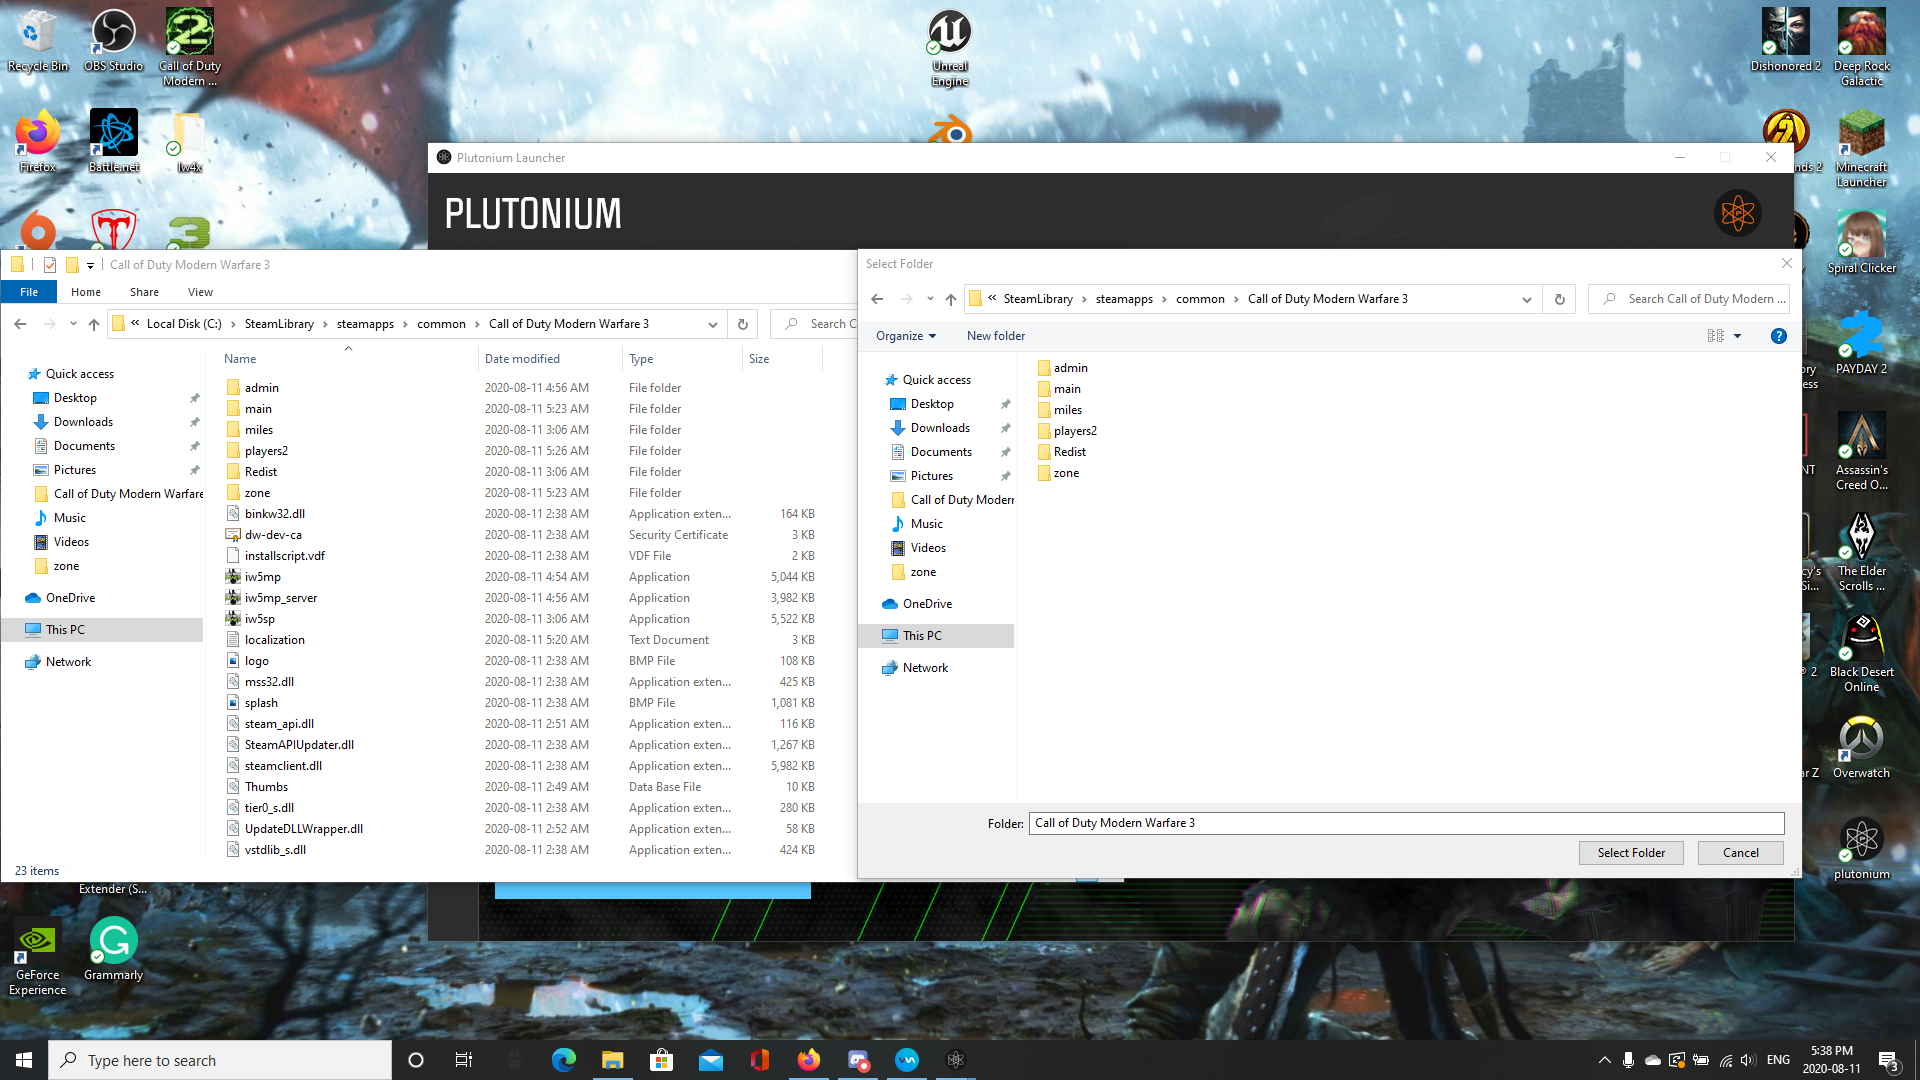Open the Recycle Bin
This screenshot has height=1080, width=1920.
click(37, 41)
